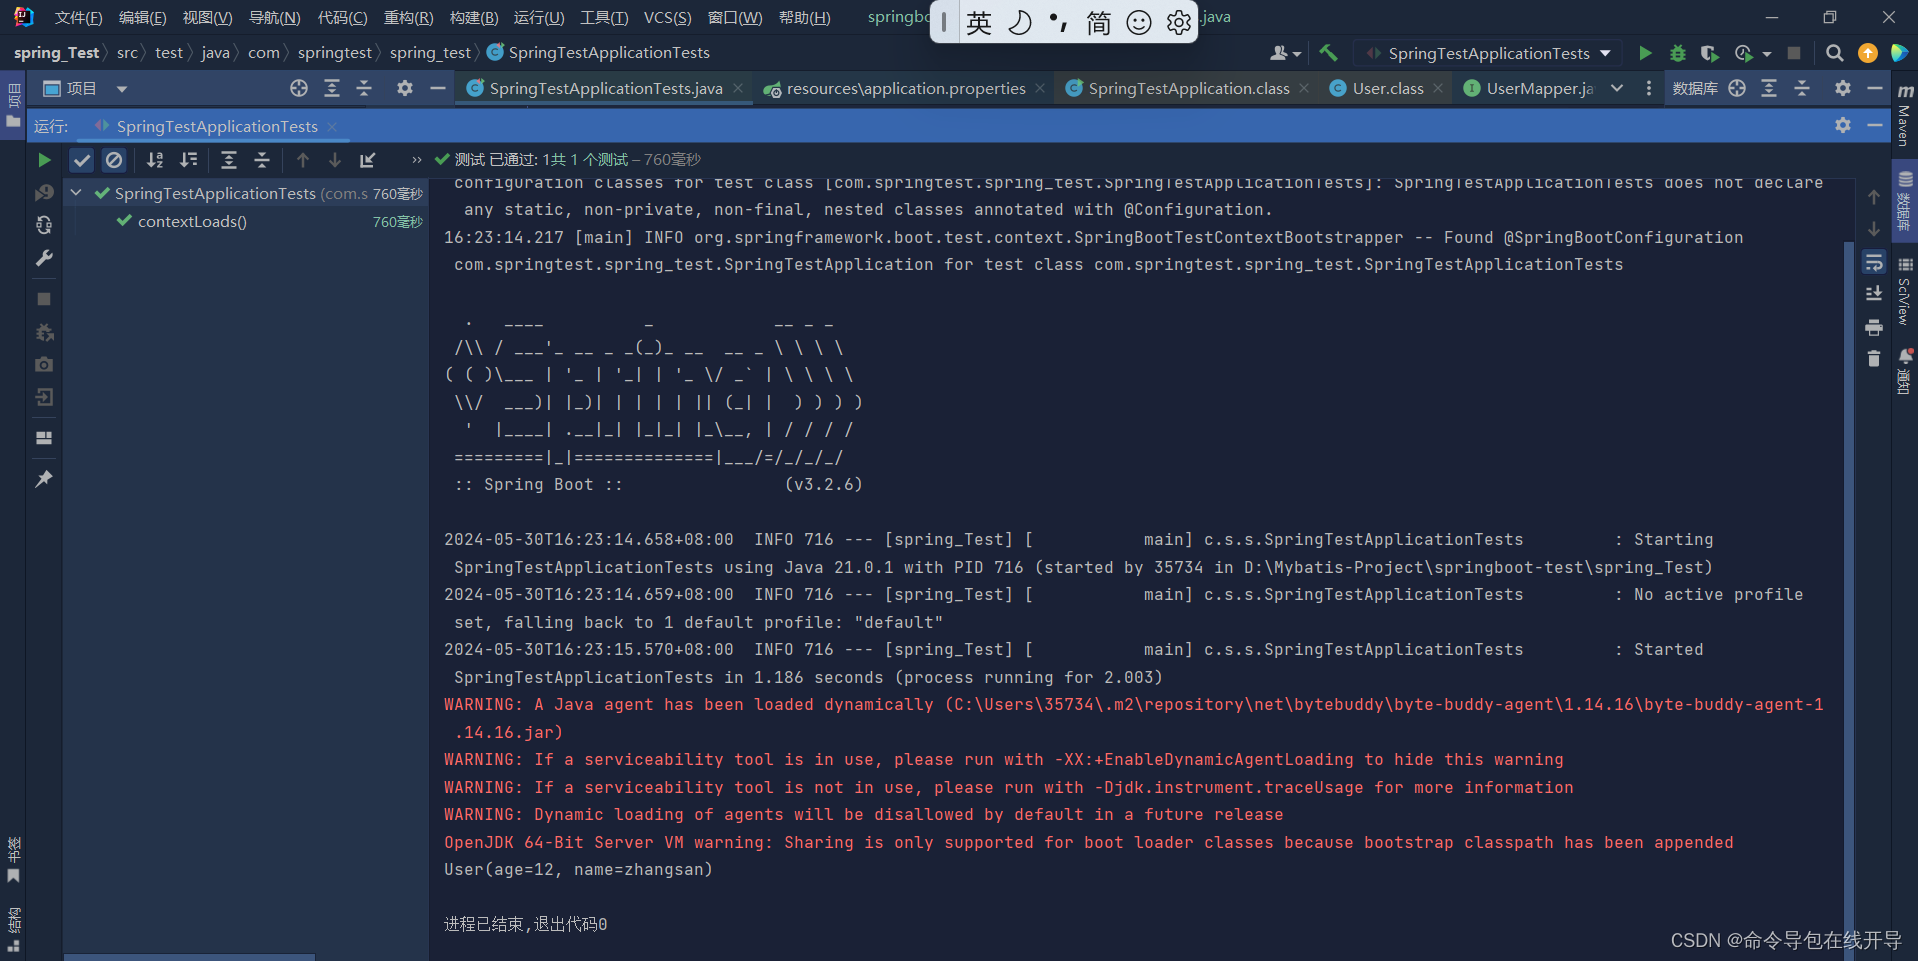
Task: Pin the Run tab with the pin icon
Action: 44,479
